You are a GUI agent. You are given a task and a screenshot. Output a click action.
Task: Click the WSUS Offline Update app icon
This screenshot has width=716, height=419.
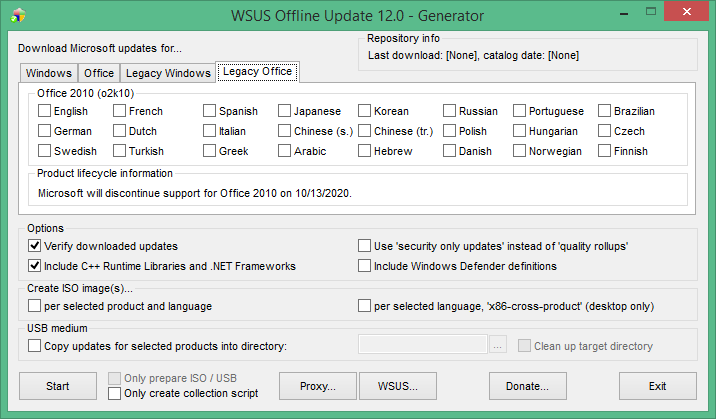click(x=18, y=16)
